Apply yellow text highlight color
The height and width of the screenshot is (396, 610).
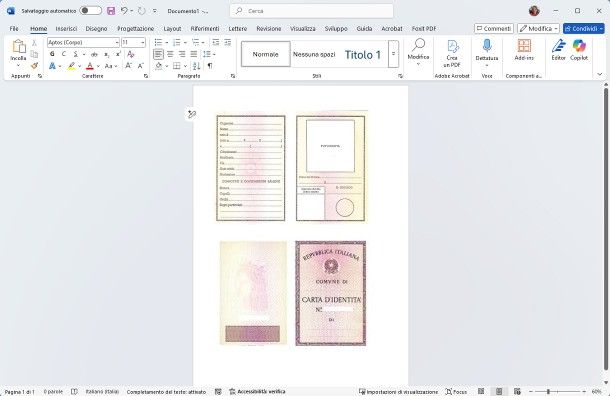[71, 66]
